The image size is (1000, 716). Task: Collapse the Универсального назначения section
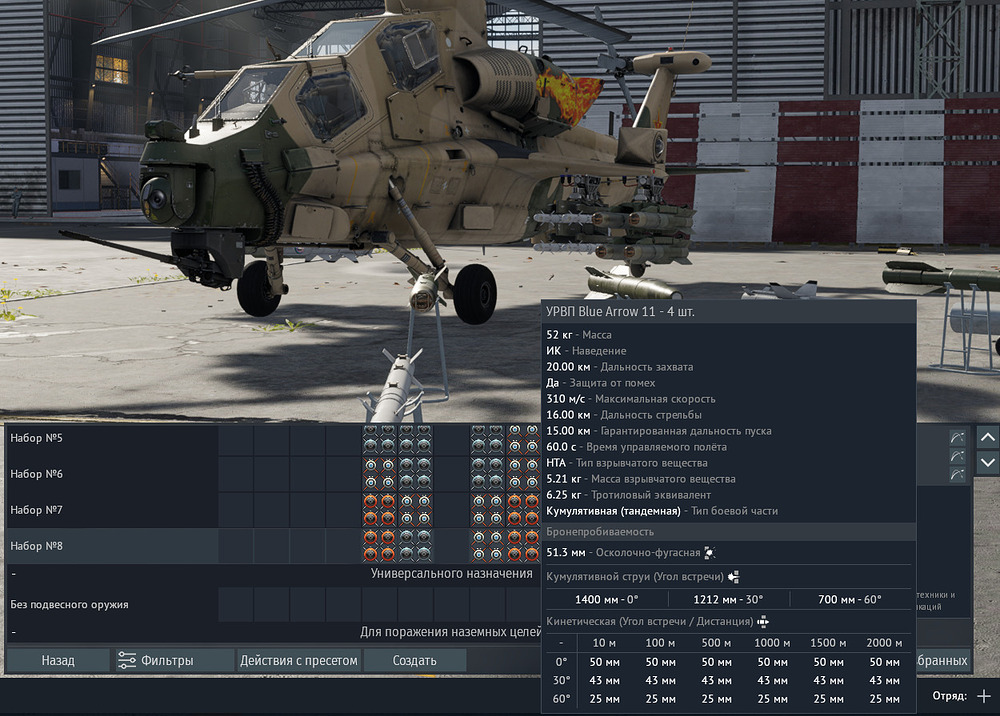(13, 574)
